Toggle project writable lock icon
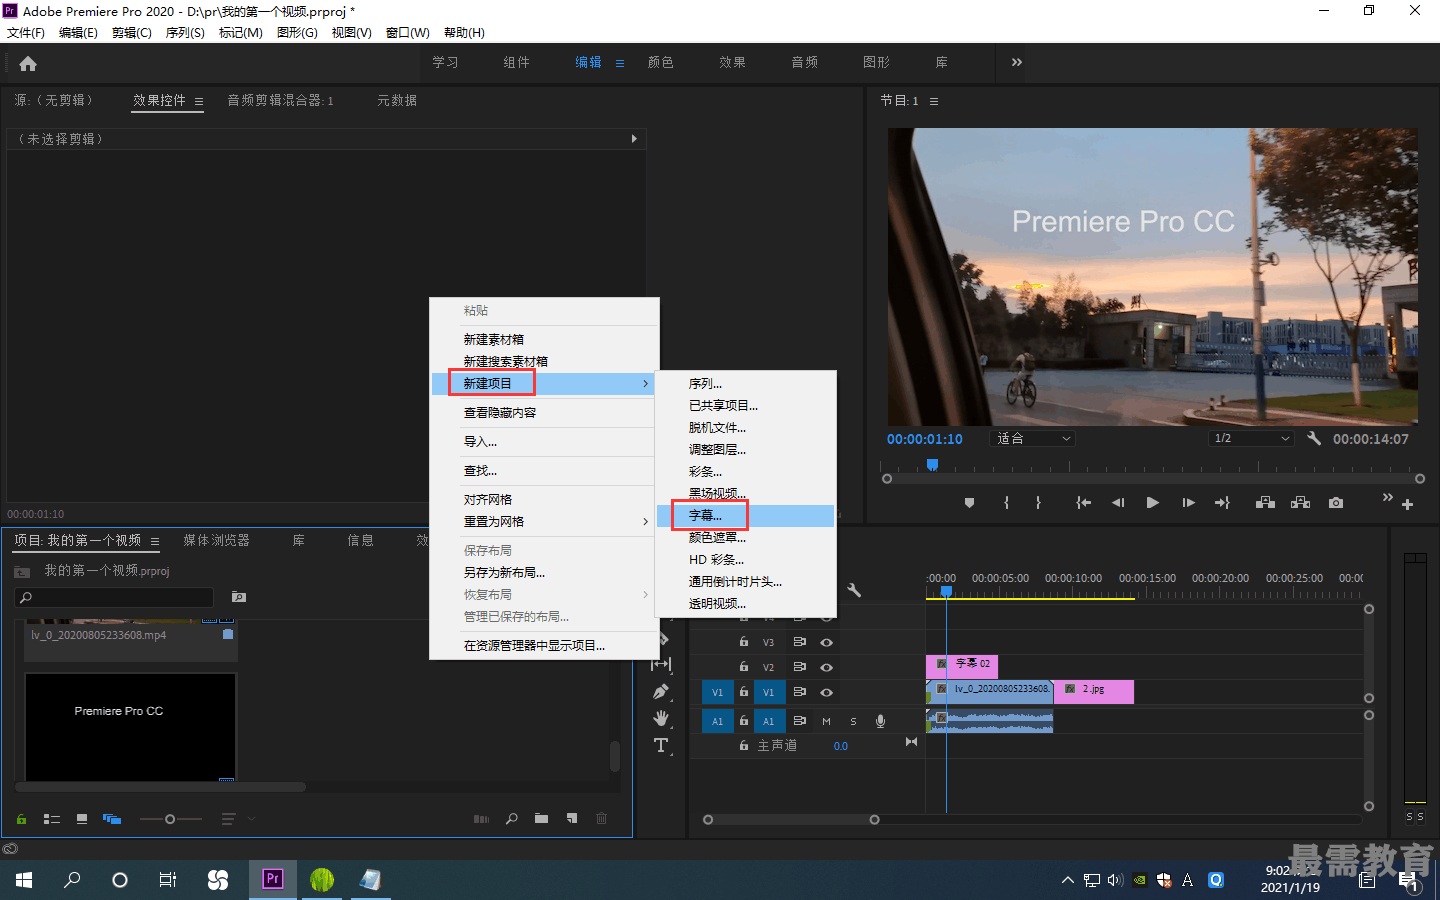1440x900 pixels. point(21,819)
